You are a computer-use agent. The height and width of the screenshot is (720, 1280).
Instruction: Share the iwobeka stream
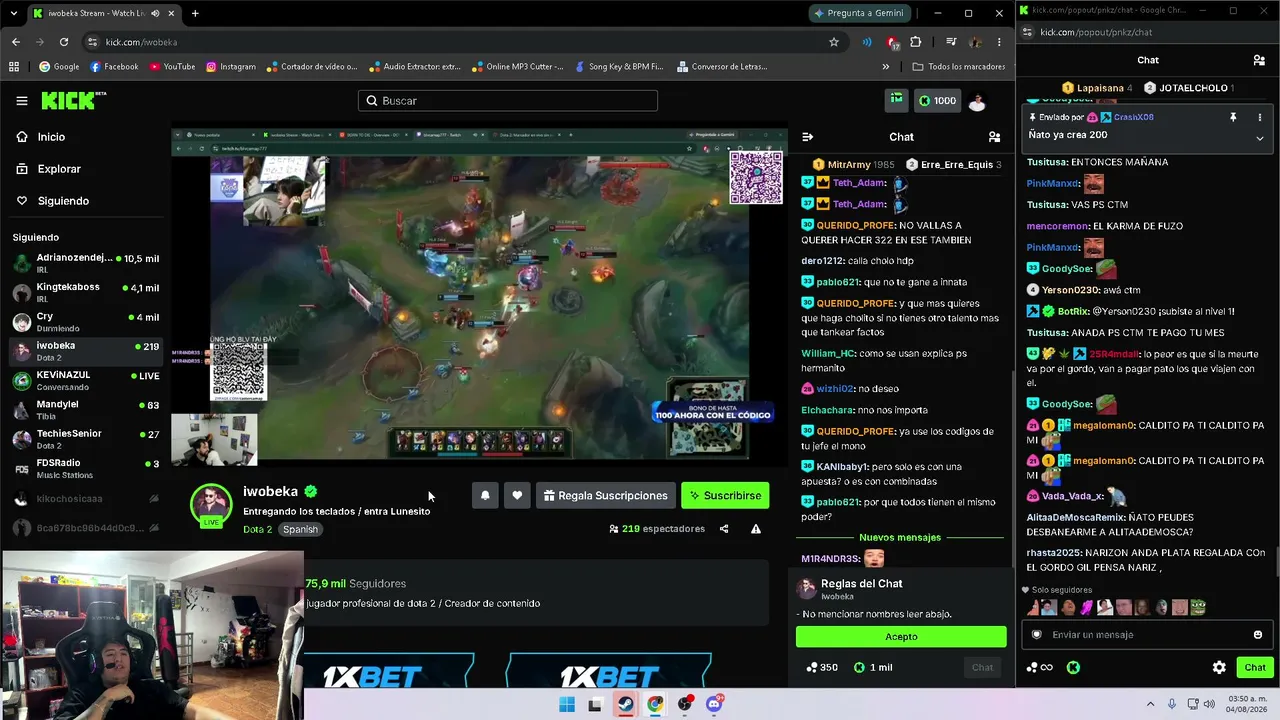[724, 529]
